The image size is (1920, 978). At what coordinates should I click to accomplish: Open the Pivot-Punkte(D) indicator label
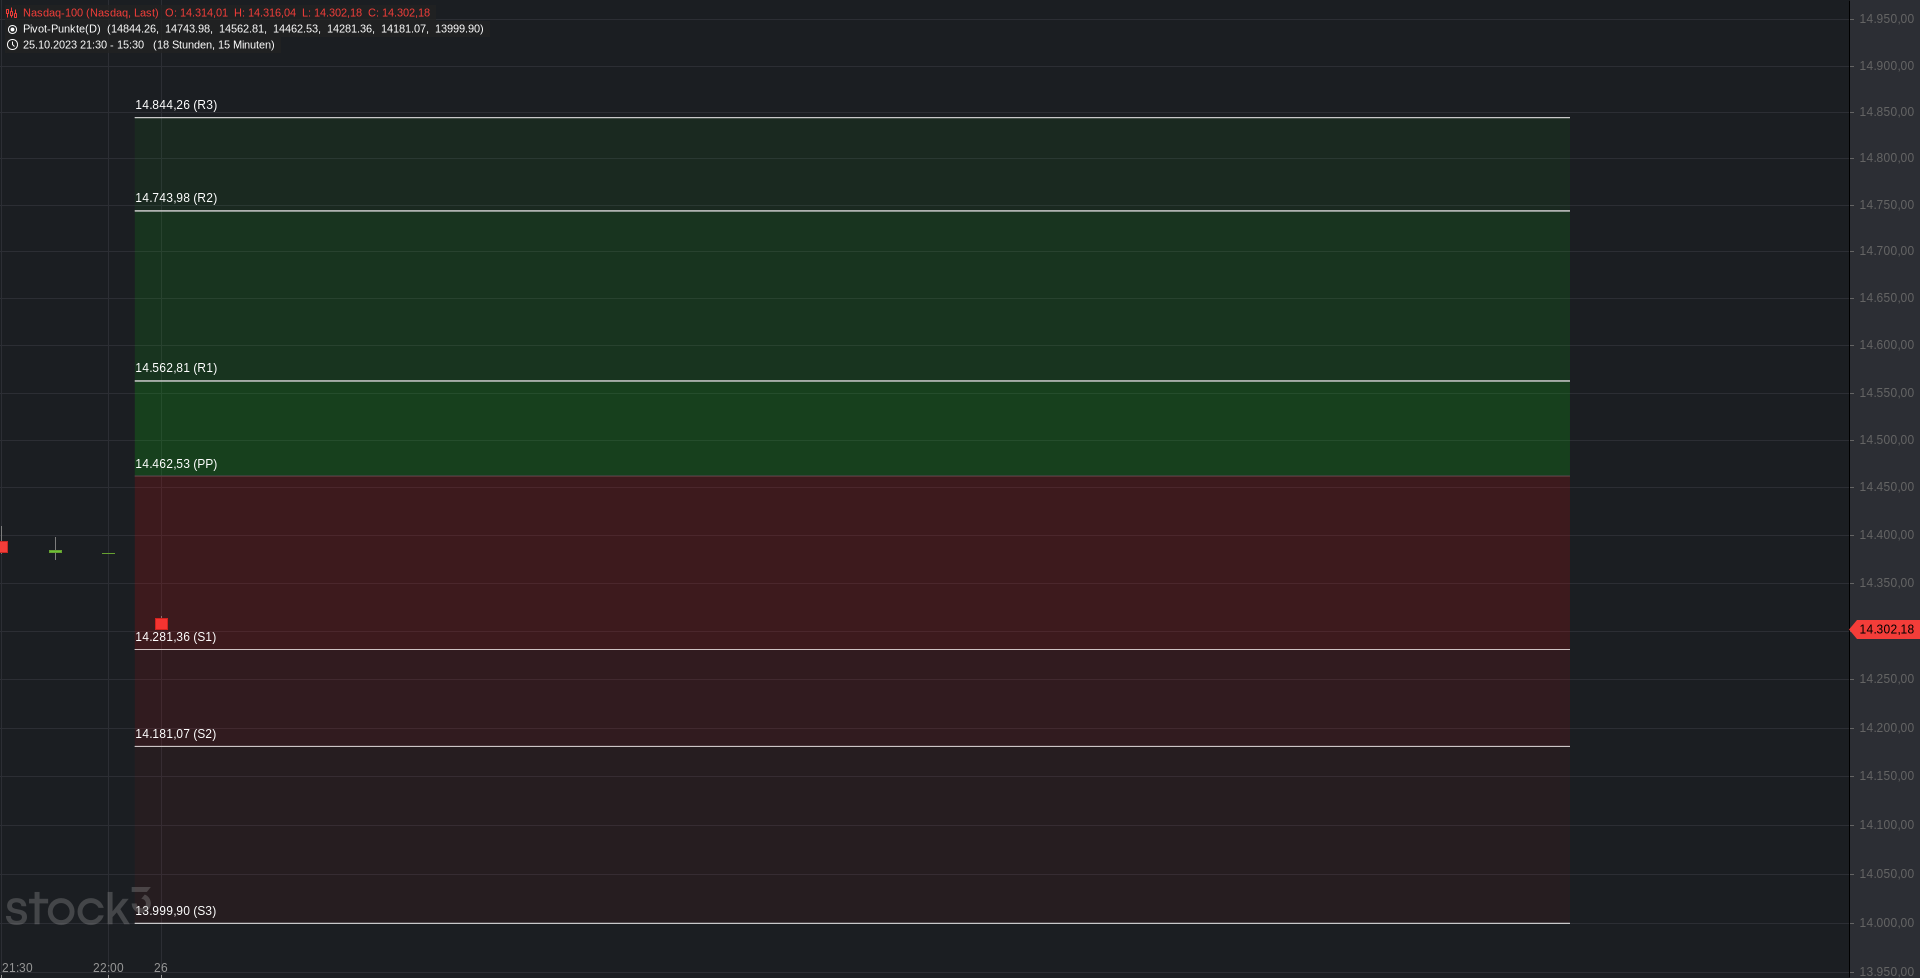pyautogui.click(x=62, y=29)
